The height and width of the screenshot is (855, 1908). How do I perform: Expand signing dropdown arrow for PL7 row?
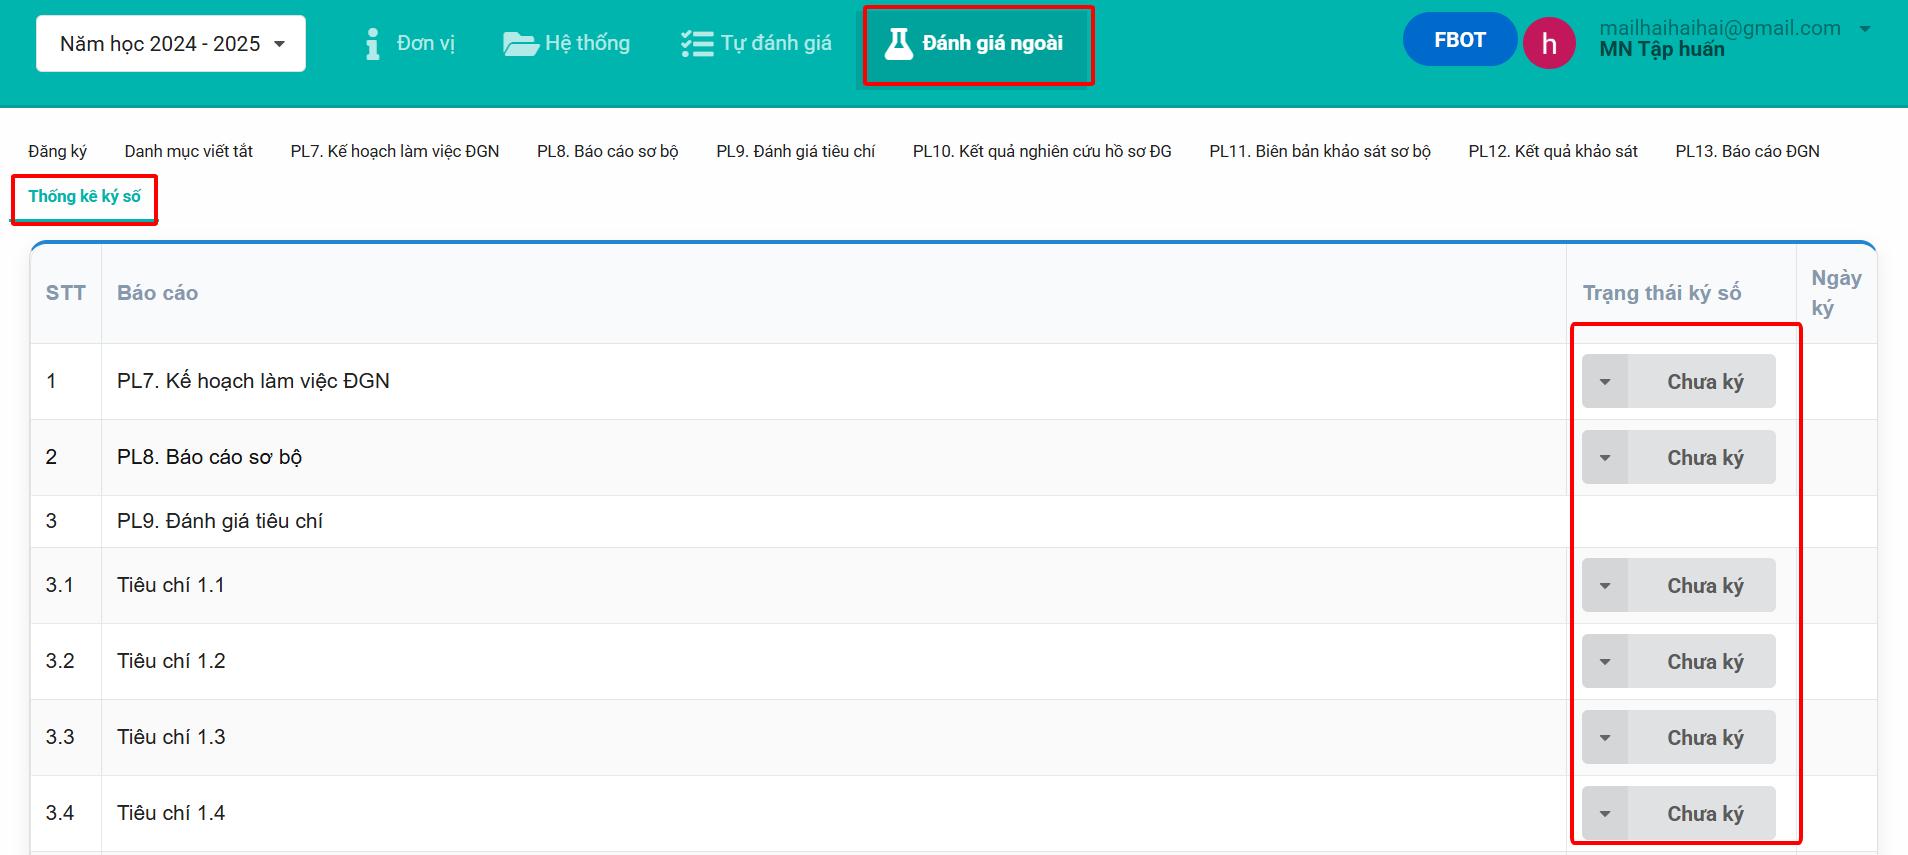1605,382
